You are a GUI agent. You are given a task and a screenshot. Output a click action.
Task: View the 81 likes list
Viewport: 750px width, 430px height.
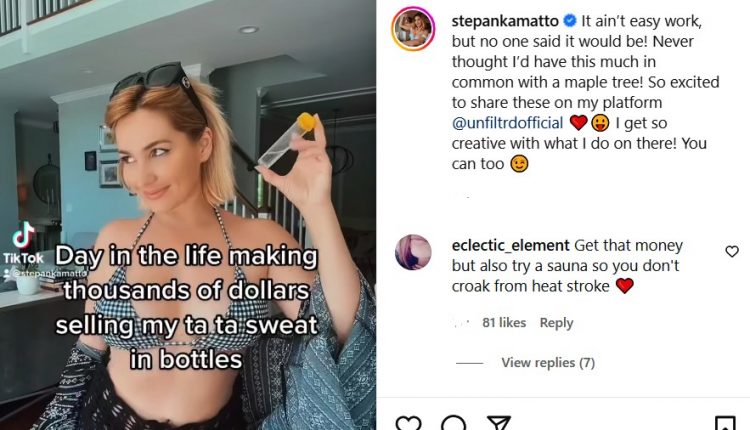(503, 322)
